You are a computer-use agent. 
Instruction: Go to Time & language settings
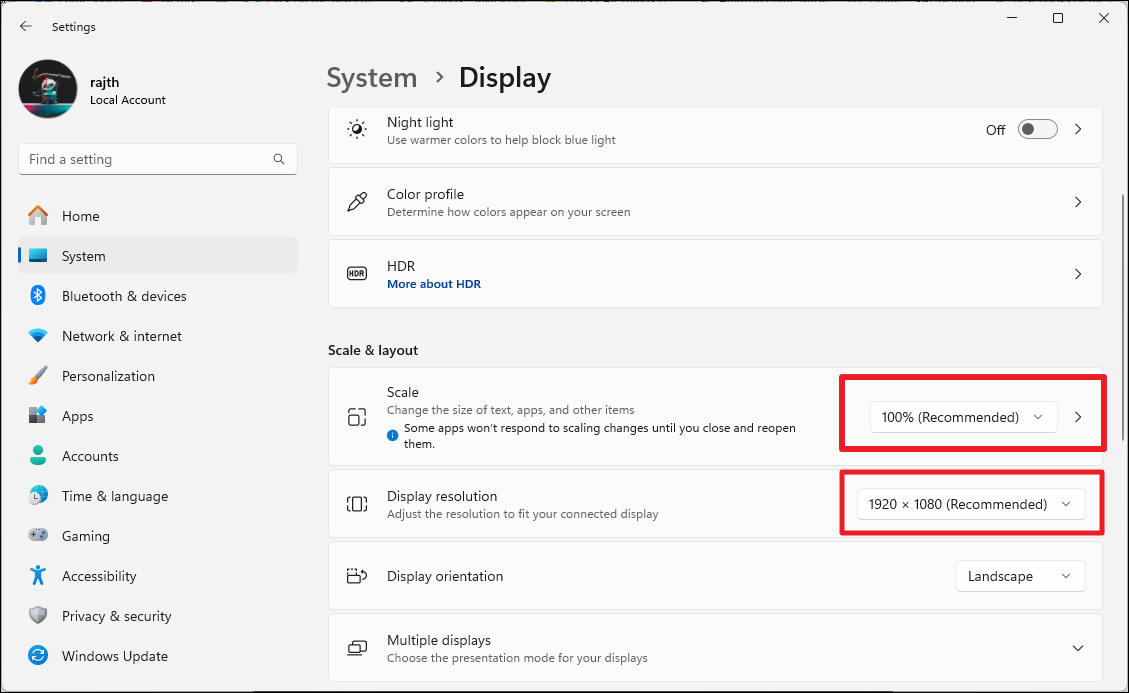pyautogui.click(x=114, y=496)
